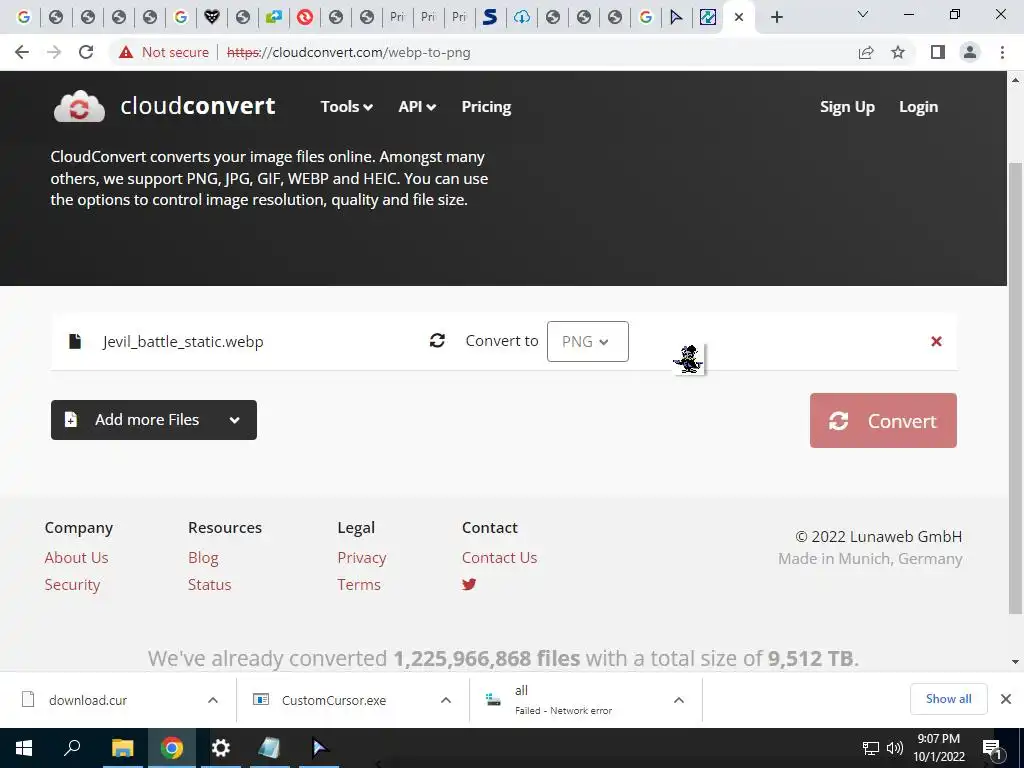Open the Terms link
Image resolution: width=1024 pixels, height=768 pixels.
click(359, 584)
